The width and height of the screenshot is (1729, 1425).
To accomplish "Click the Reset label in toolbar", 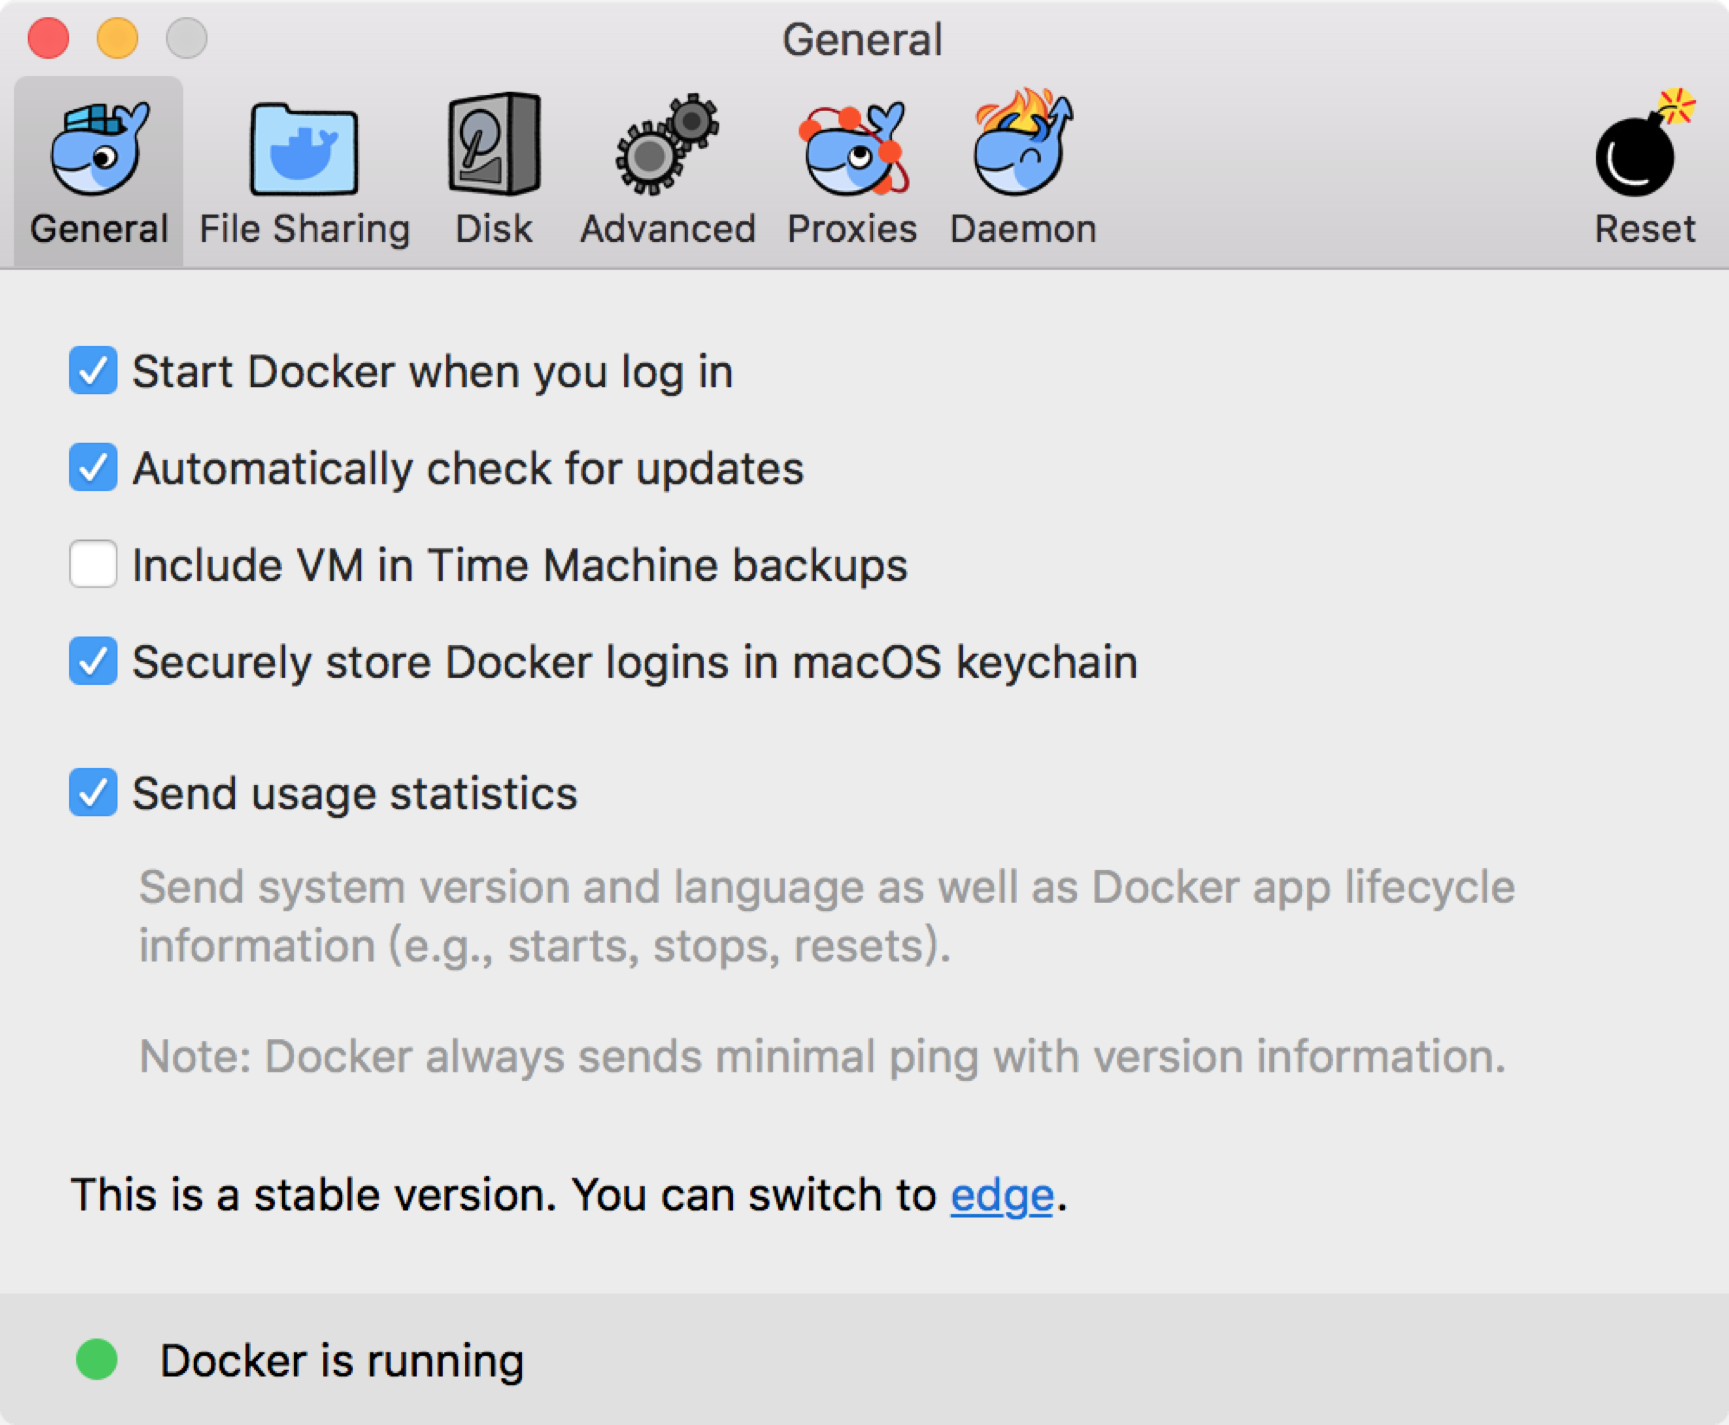I will (1644, 229).
